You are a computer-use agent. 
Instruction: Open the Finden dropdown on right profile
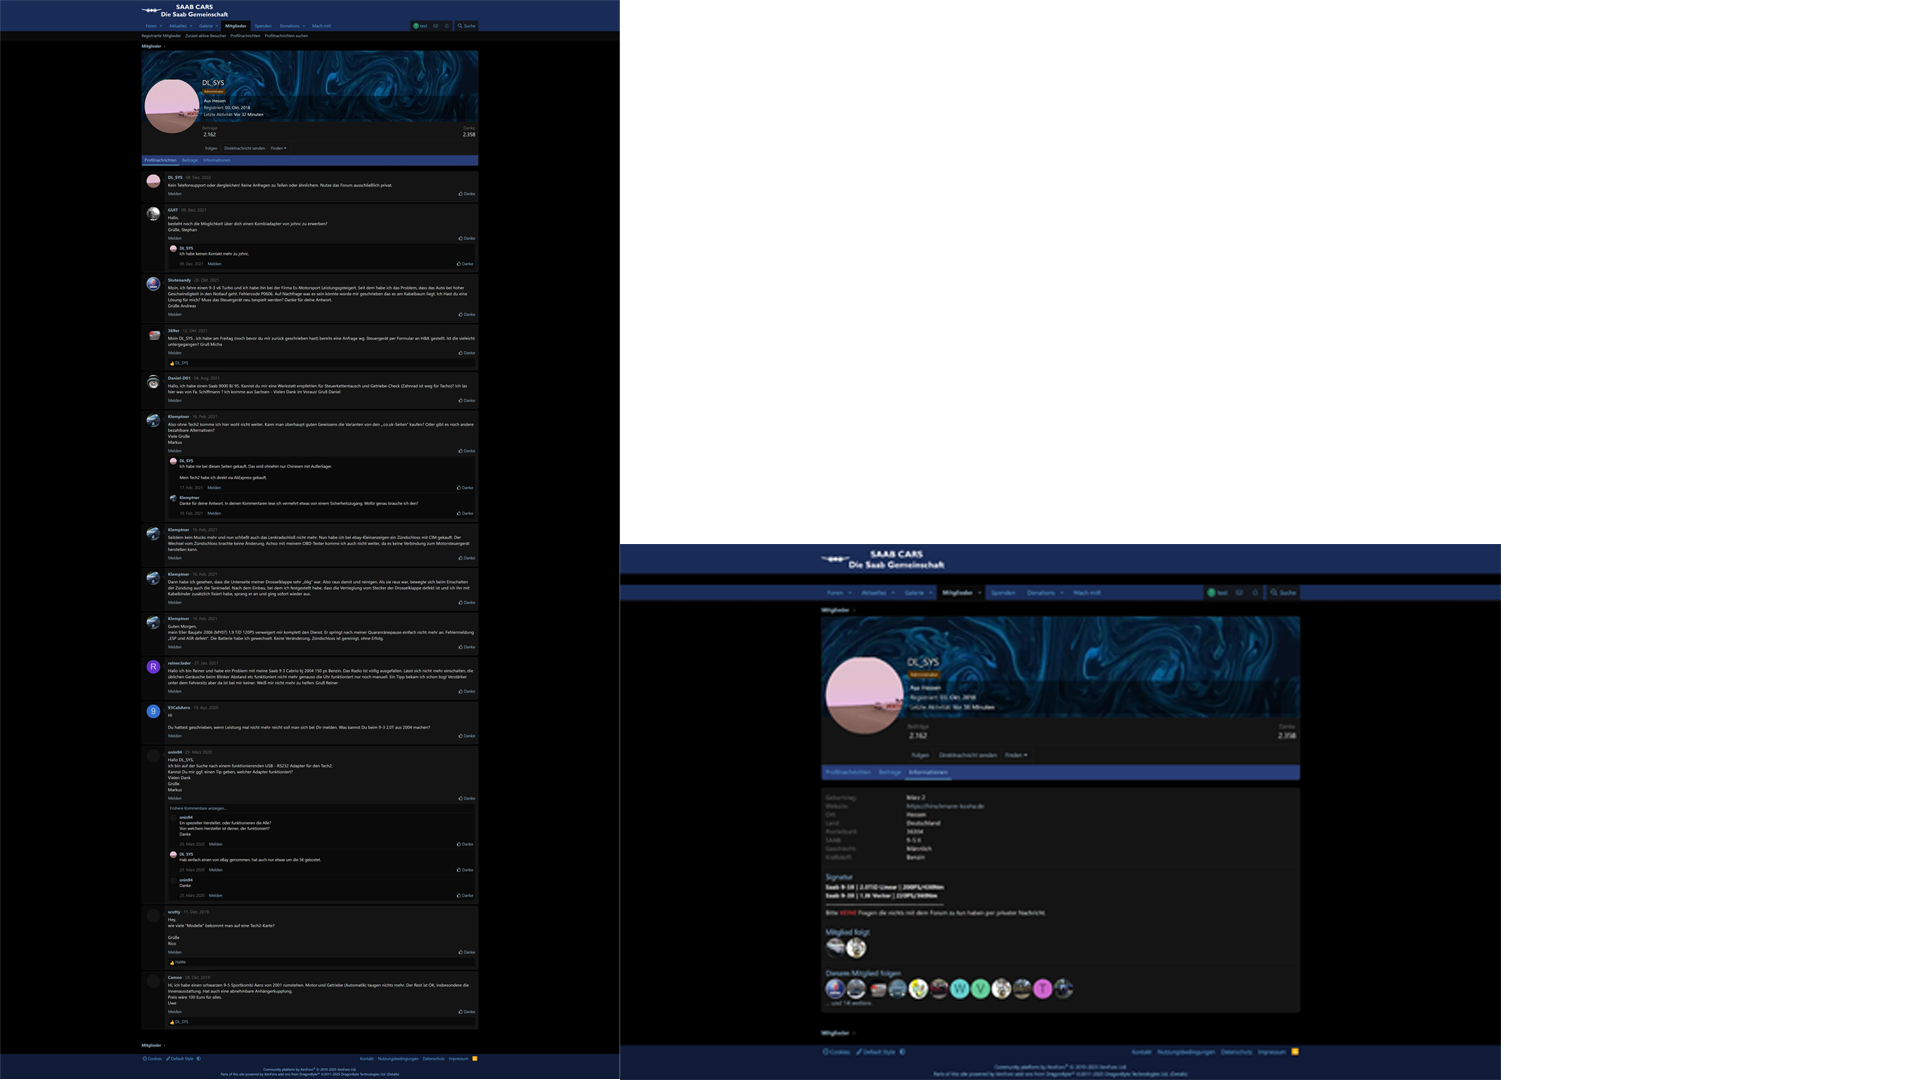click(x=1016, y=755)
